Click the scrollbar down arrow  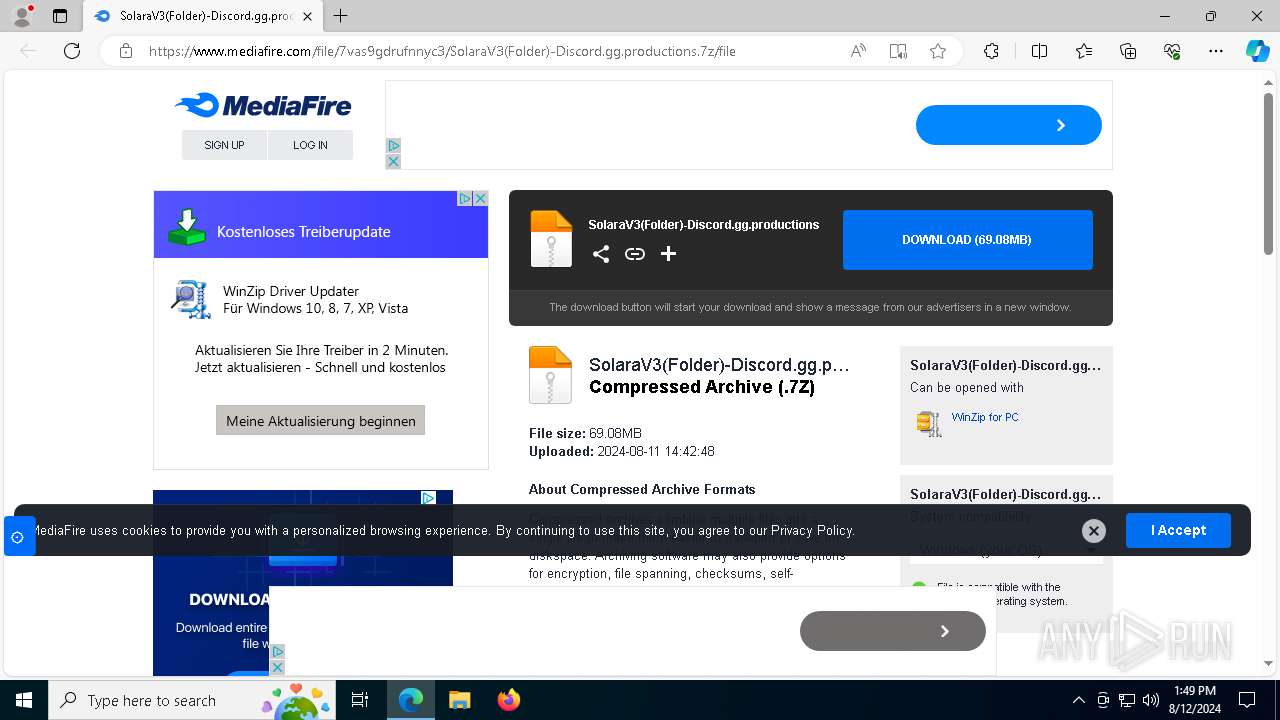pyautogui.click(x=1269, y=663)
